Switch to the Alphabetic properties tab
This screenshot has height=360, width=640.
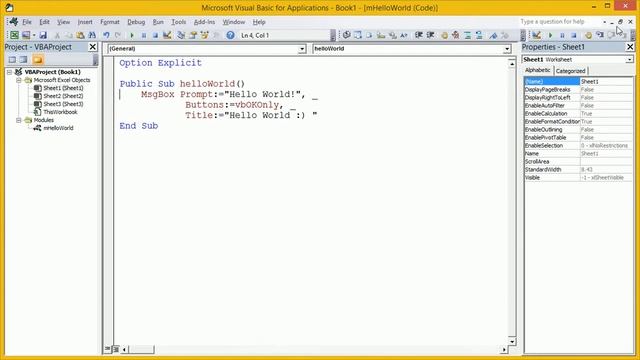538,70
